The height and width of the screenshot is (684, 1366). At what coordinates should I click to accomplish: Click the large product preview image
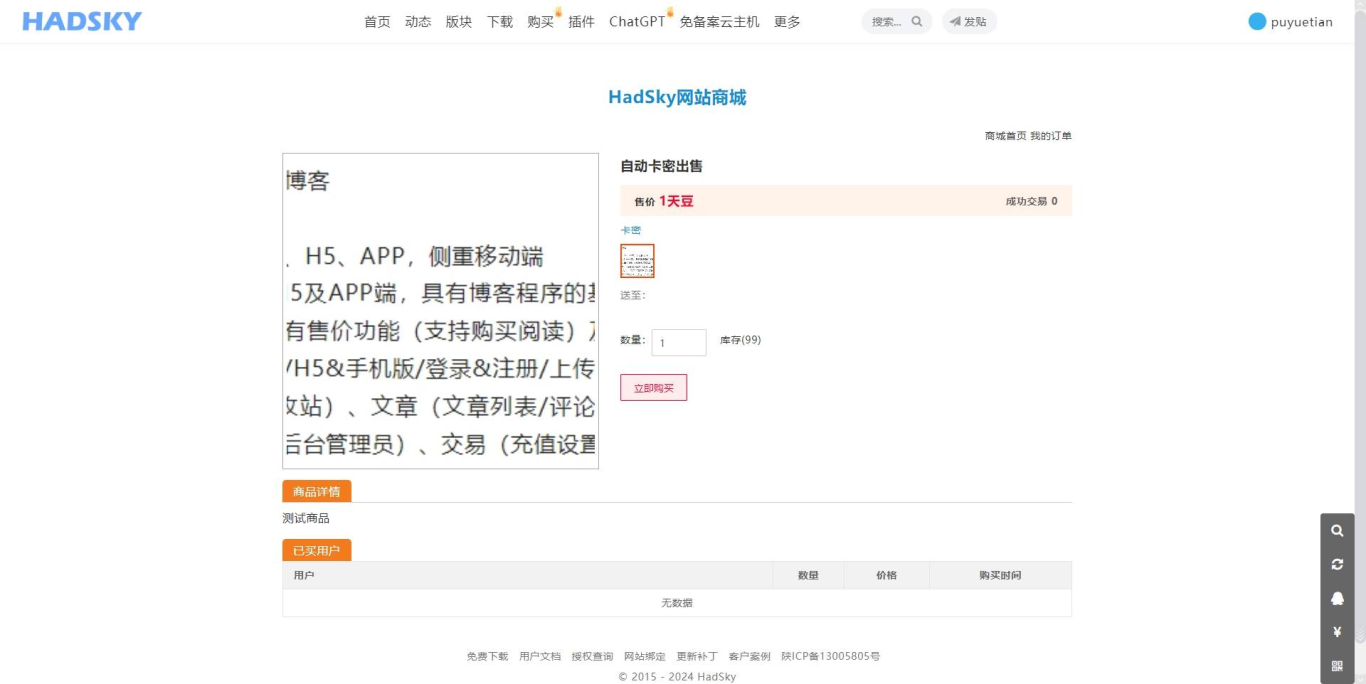point(441,311)
